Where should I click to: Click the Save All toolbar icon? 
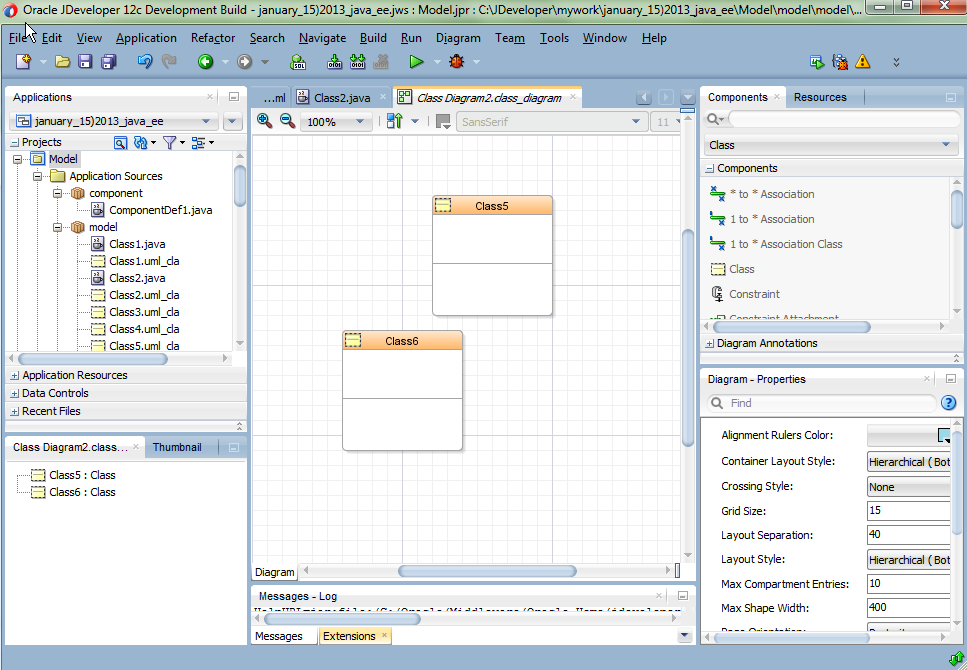point(109,61)
